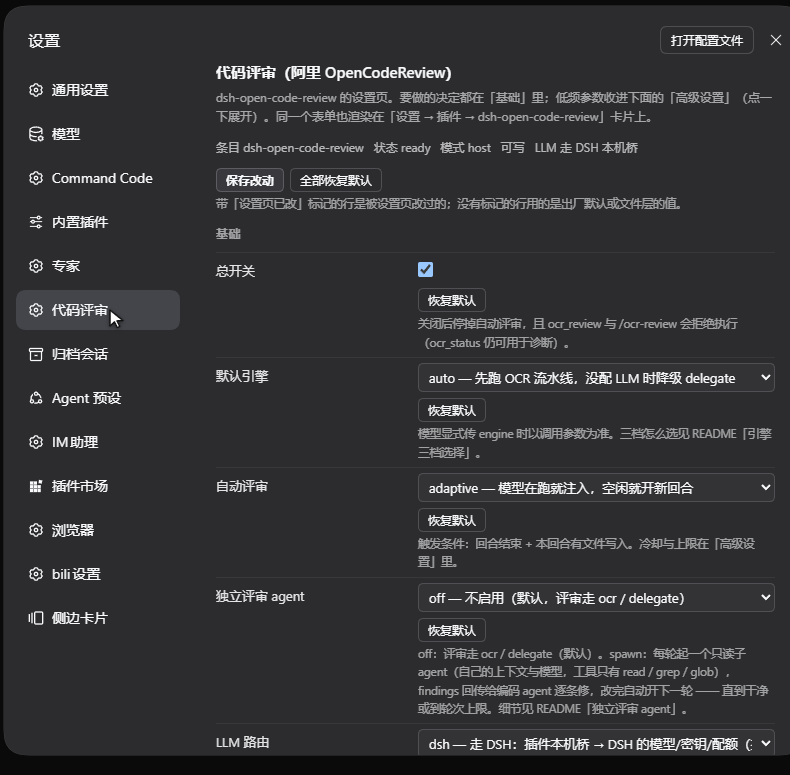The width and height of the screenshot is (790, 775).
Task: Click the database icon beside 模型
Action: coord(36,134)
